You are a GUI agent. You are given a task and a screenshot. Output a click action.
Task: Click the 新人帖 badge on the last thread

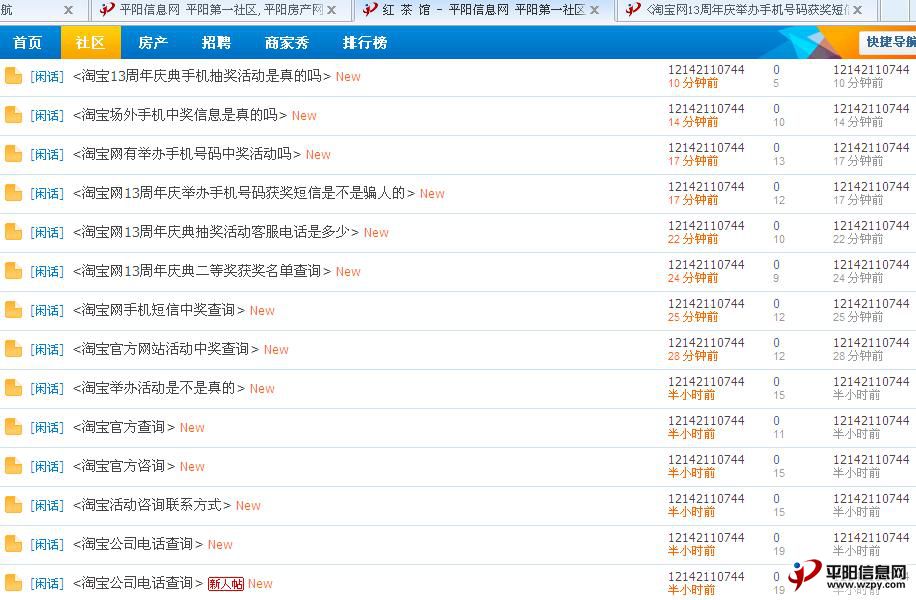[225, 584]
